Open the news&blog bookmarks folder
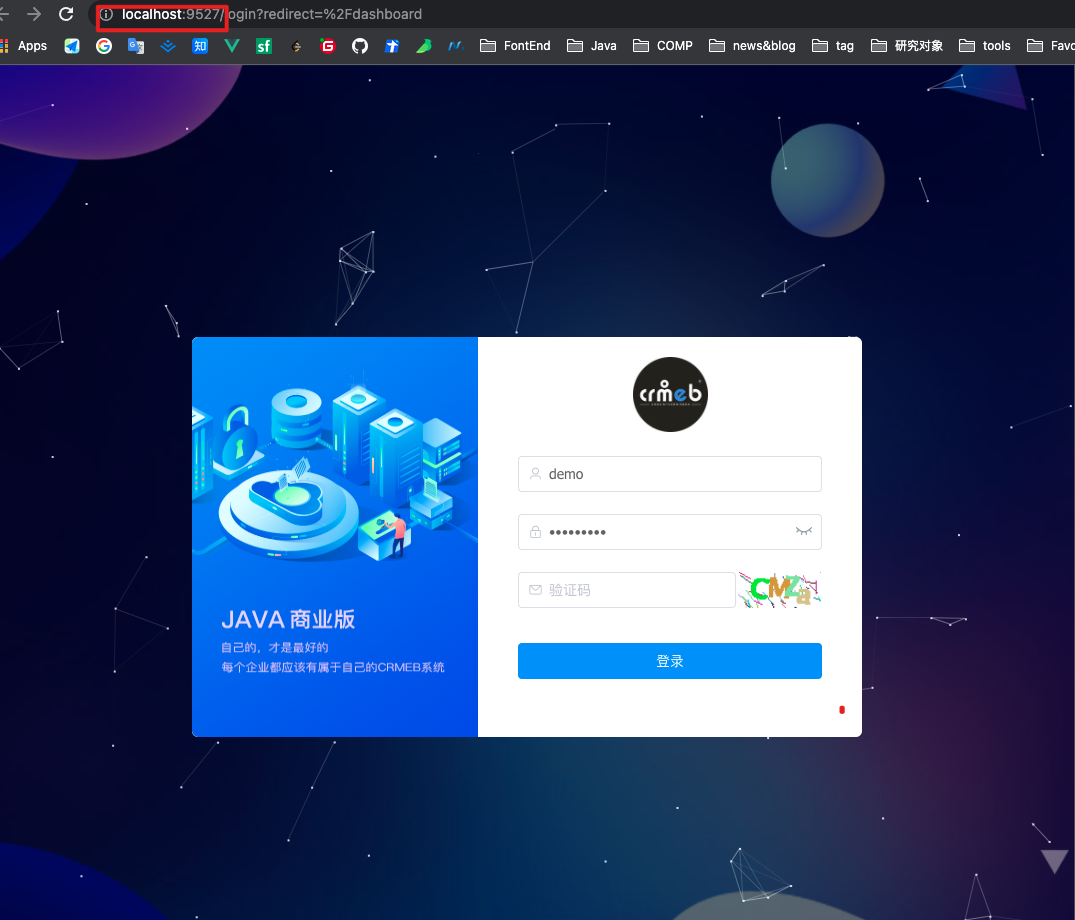The image size is (1075, 920). pos(752,45)
